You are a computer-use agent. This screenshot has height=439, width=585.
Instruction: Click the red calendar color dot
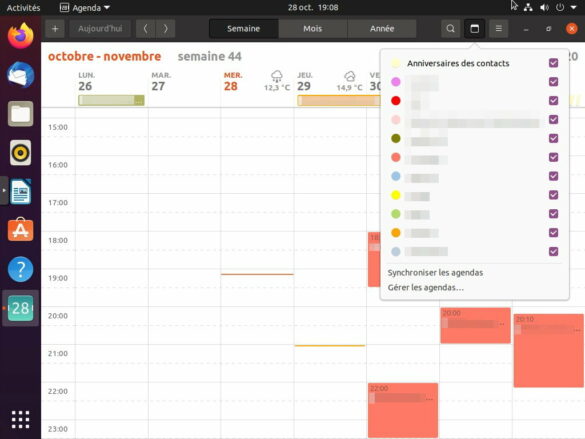[x=395, y=101]
